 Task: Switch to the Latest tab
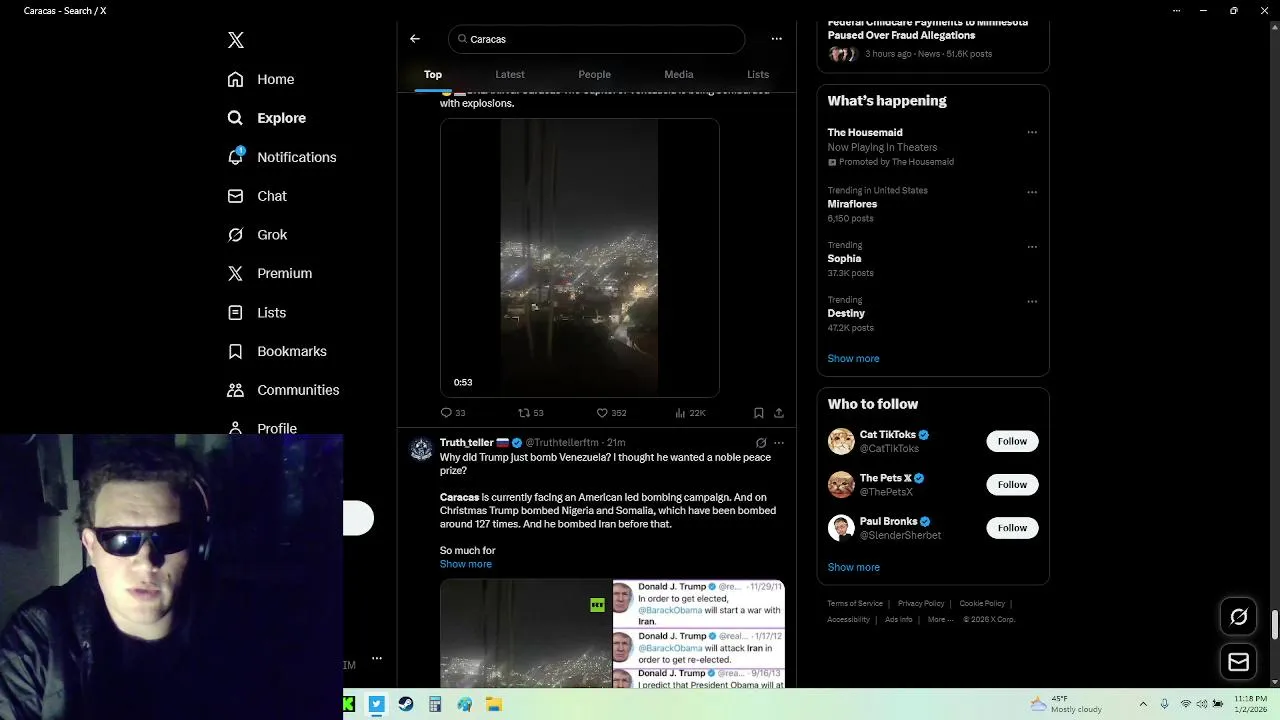click(x=510, y=74)
